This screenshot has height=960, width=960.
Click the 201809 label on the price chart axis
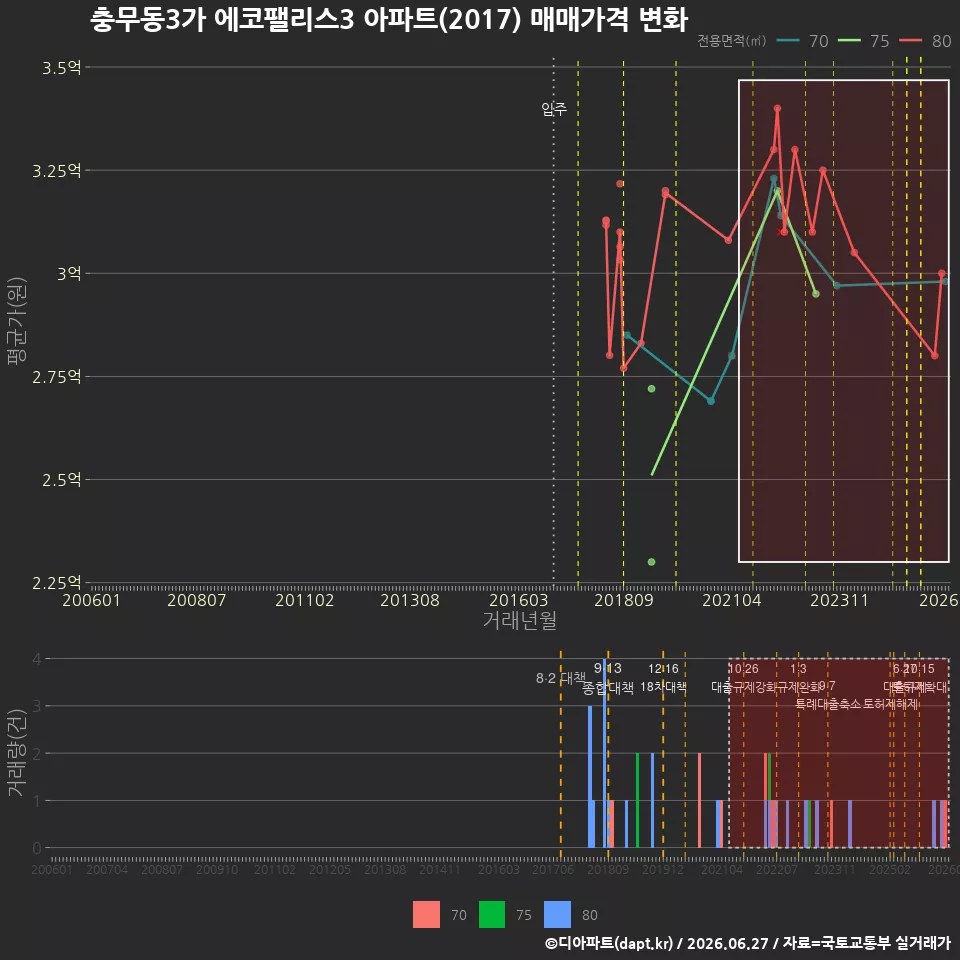tap(624, 601)
